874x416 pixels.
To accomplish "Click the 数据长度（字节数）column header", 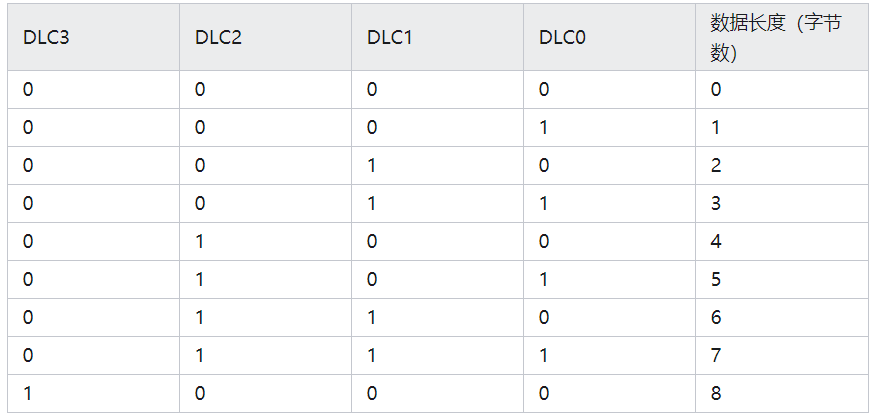I will [776, 38].
